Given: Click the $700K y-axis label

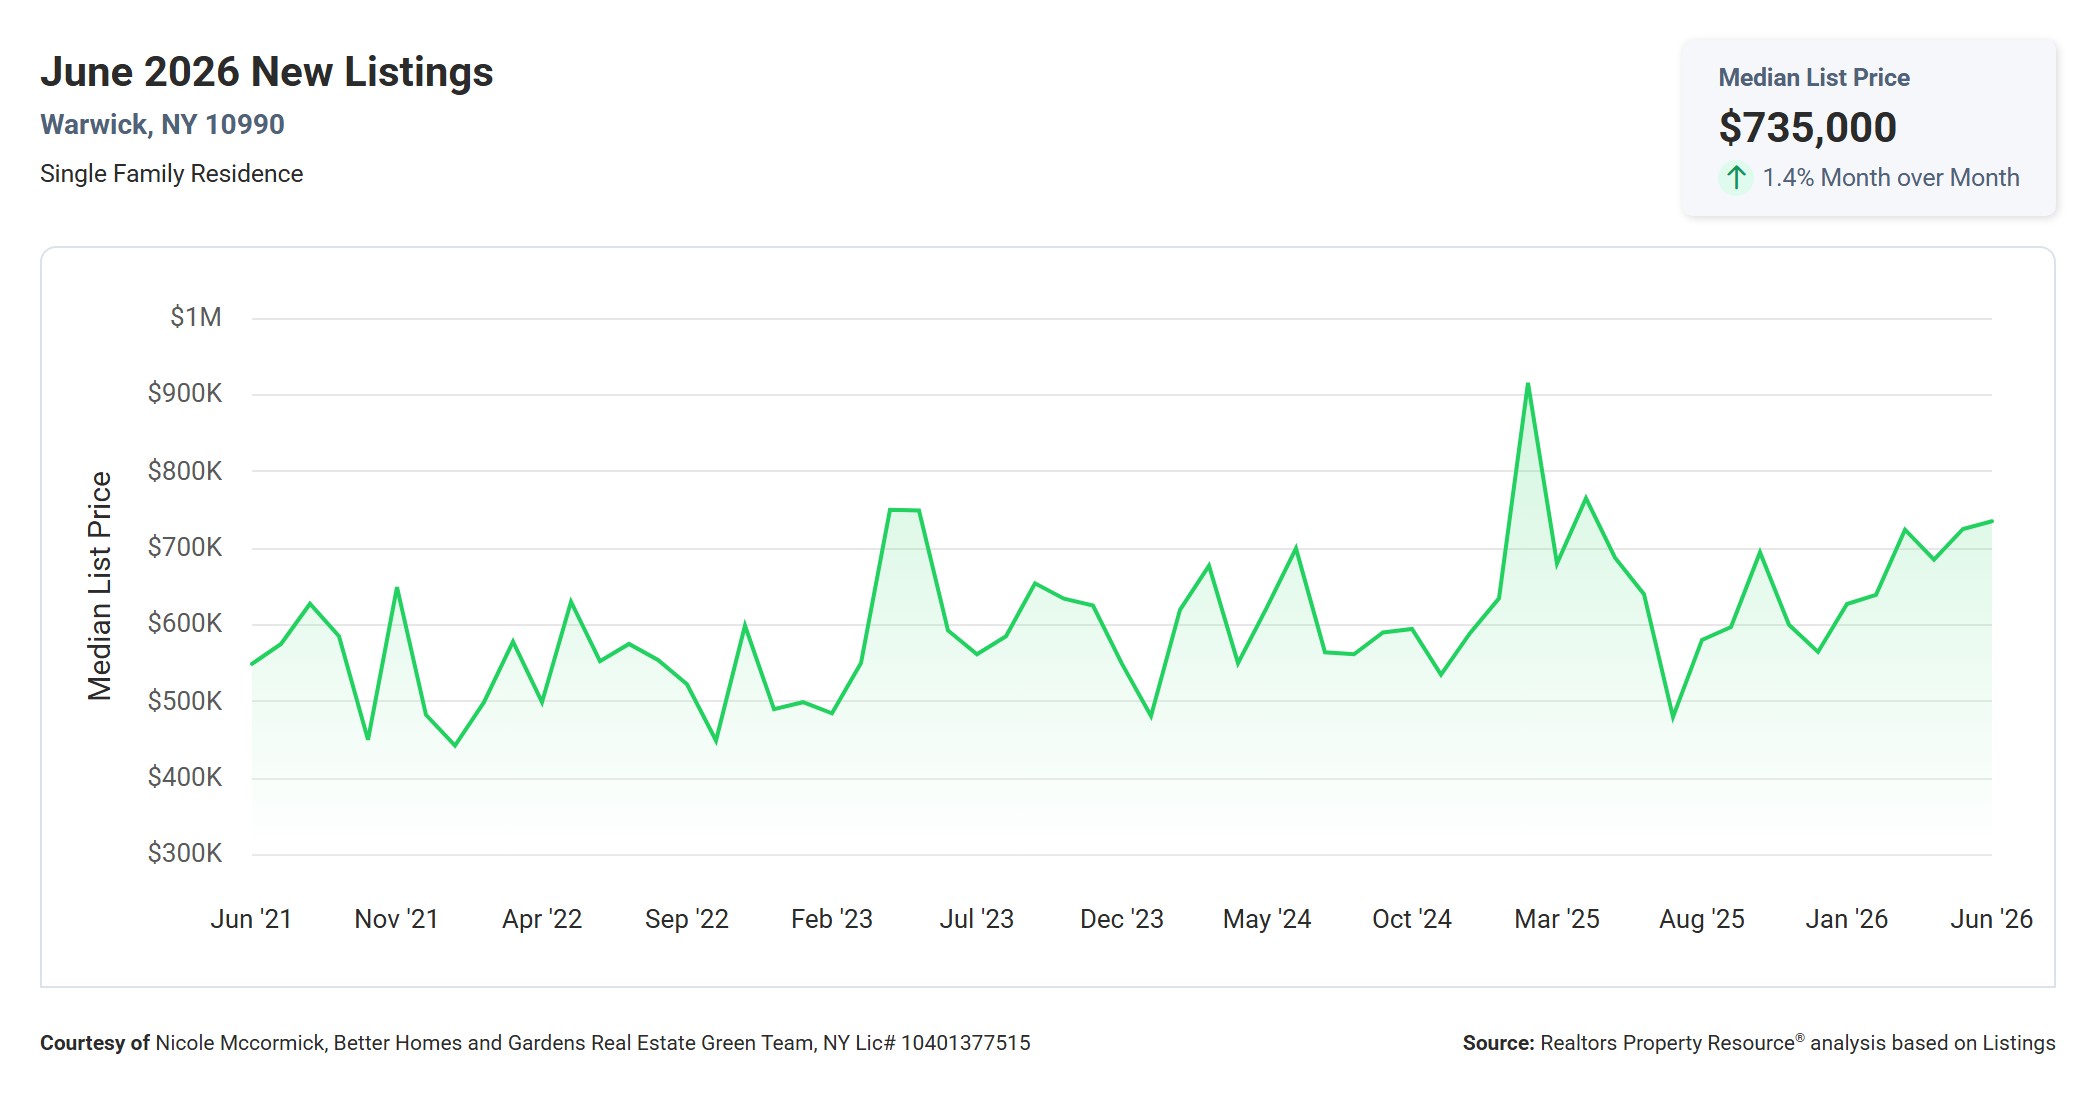Looking at the screenshot, I should point(185,547).
